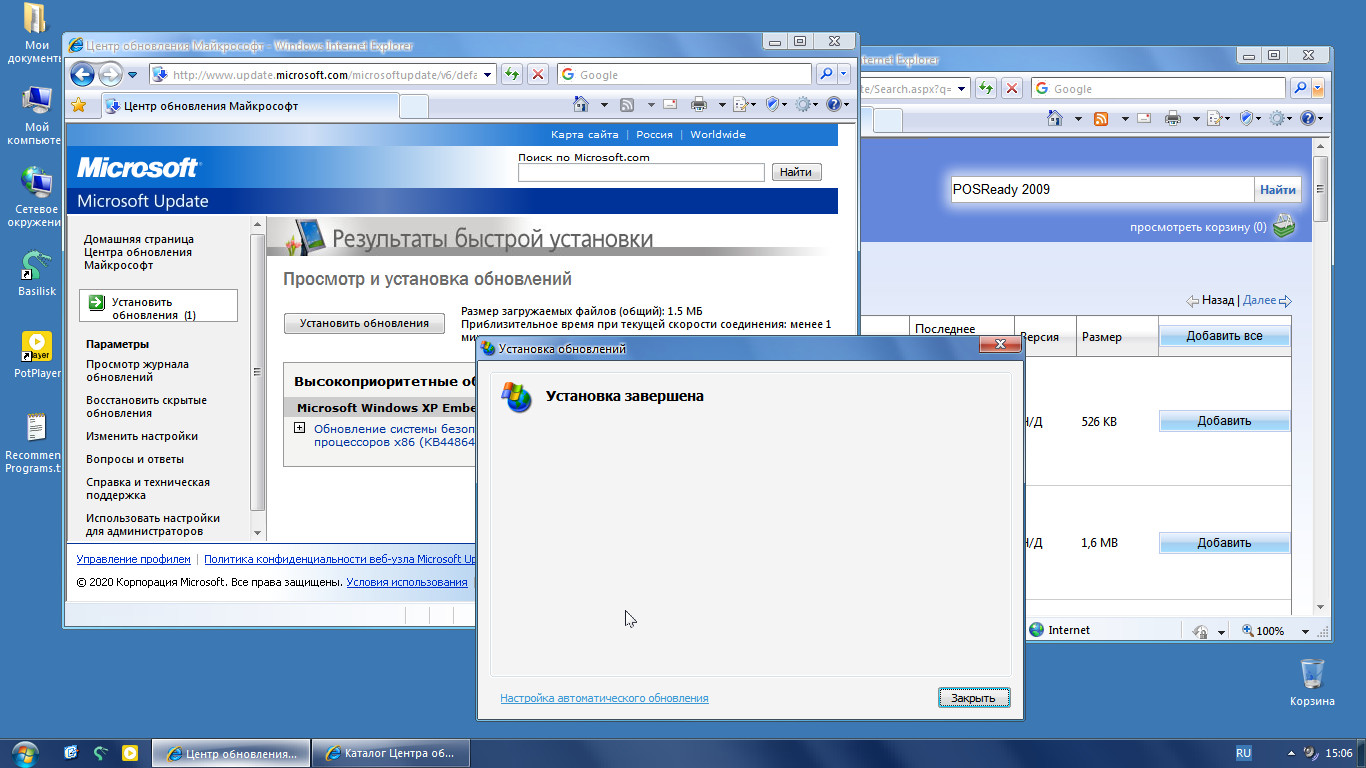Viewport: 1366px width, 768px height.
Task: Open recent pages dropdown next to forward arrow
Action: [132, 75]
